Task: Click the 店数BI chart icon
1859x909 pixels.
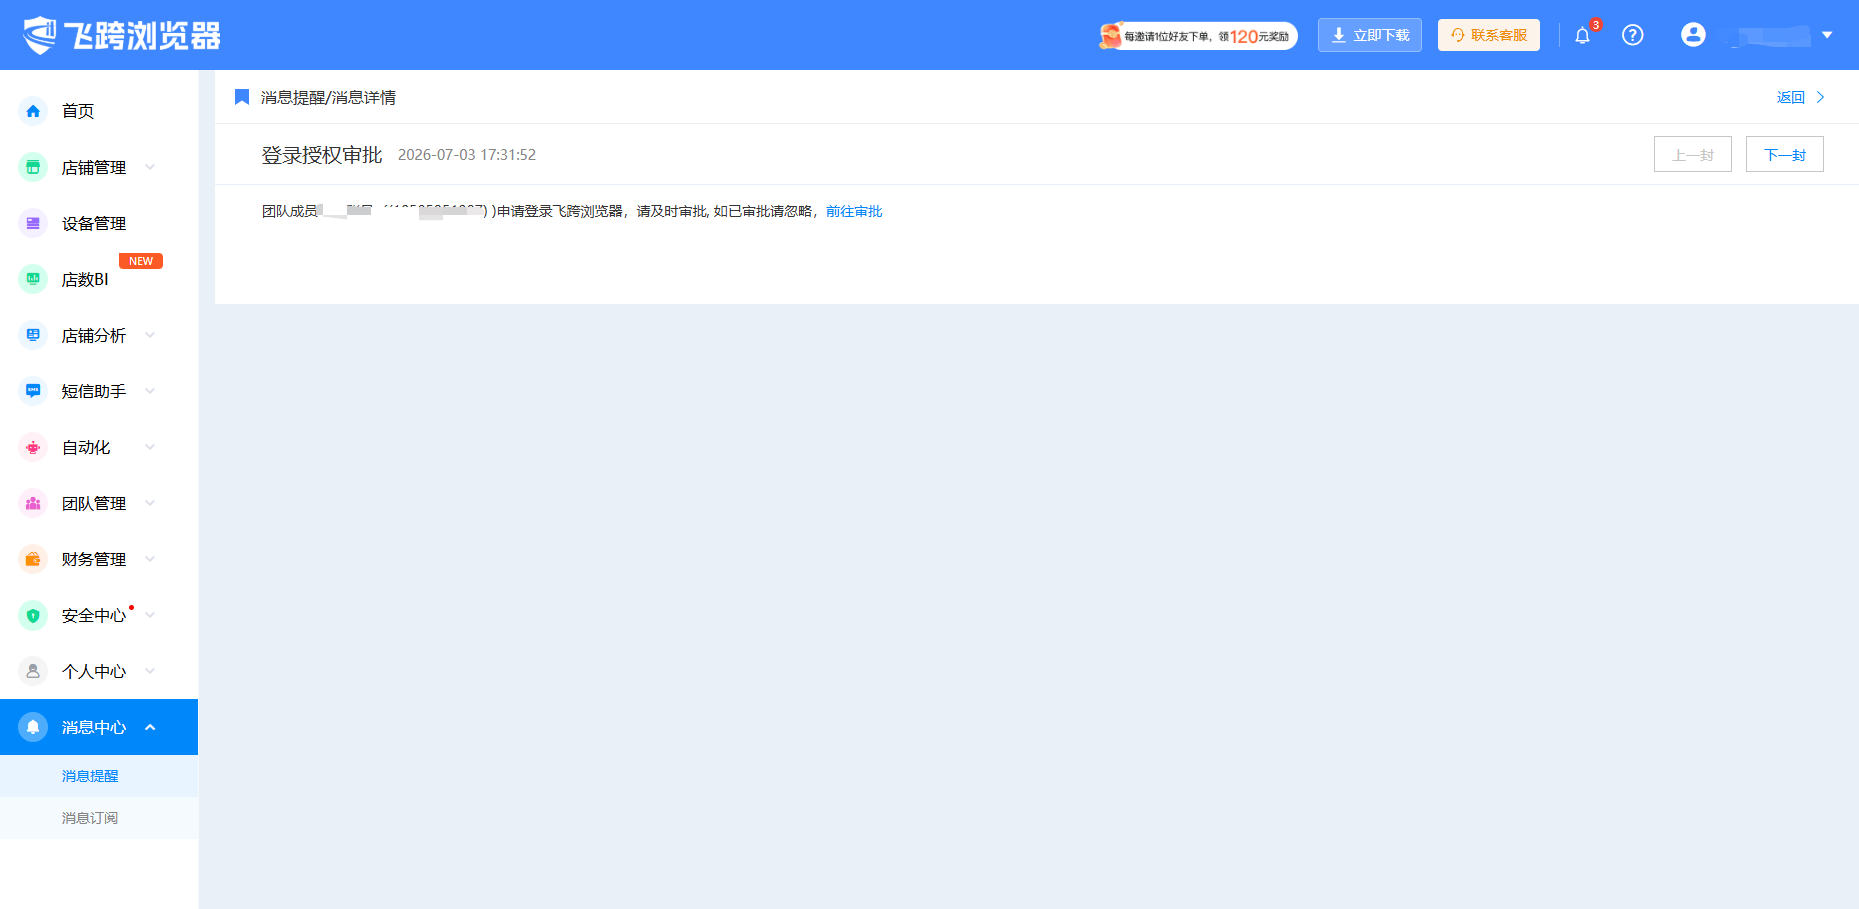Action: click(x=33, y=279)
